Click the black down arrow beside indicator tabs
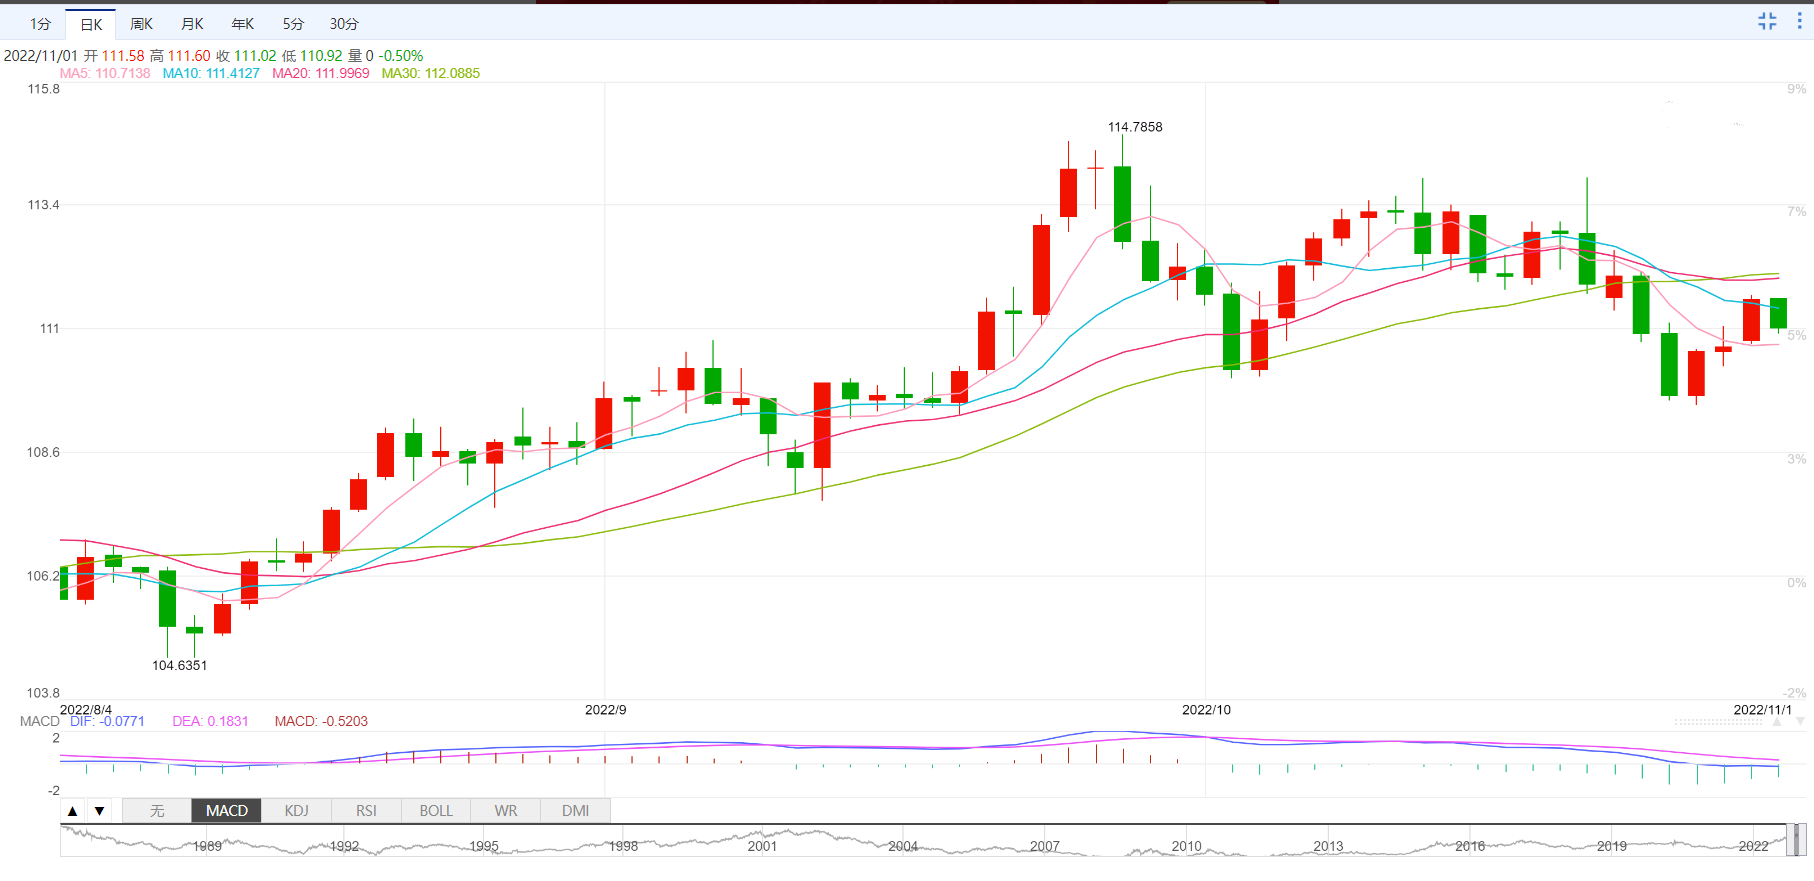This screenshot has height=881, width=1814. click(x=99, y=811)
